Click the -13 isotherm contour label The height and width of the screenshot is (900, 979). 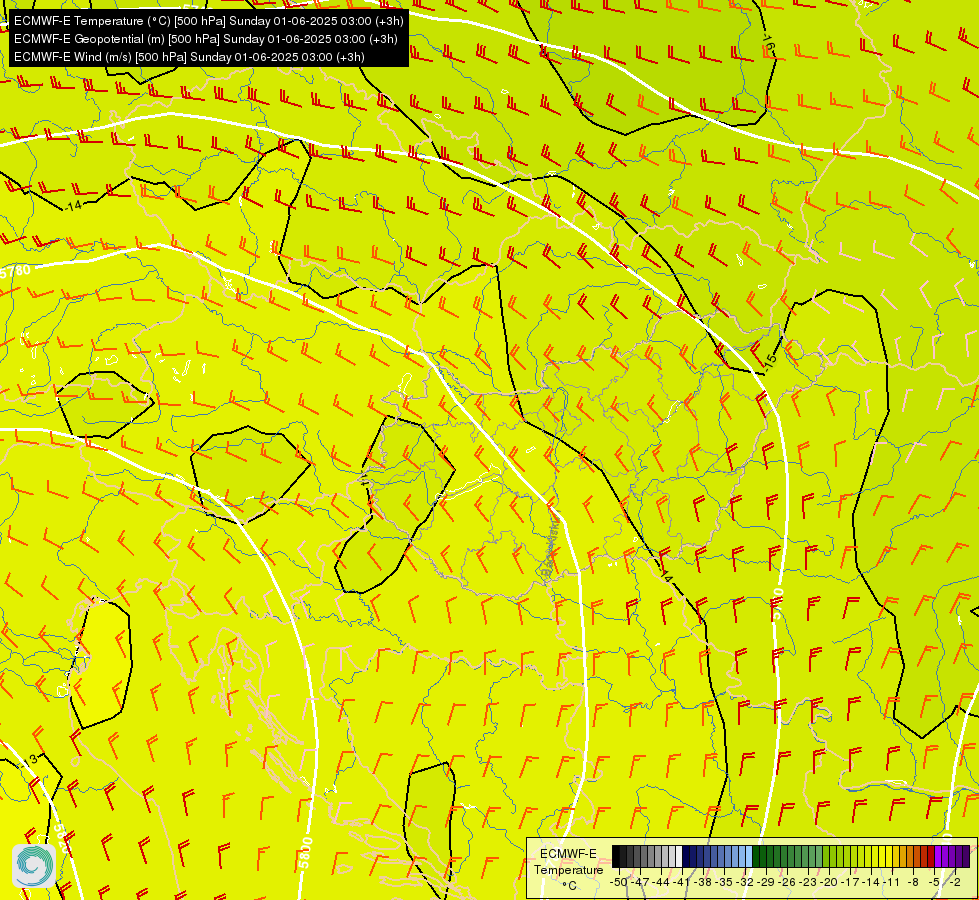click(30, 760)
